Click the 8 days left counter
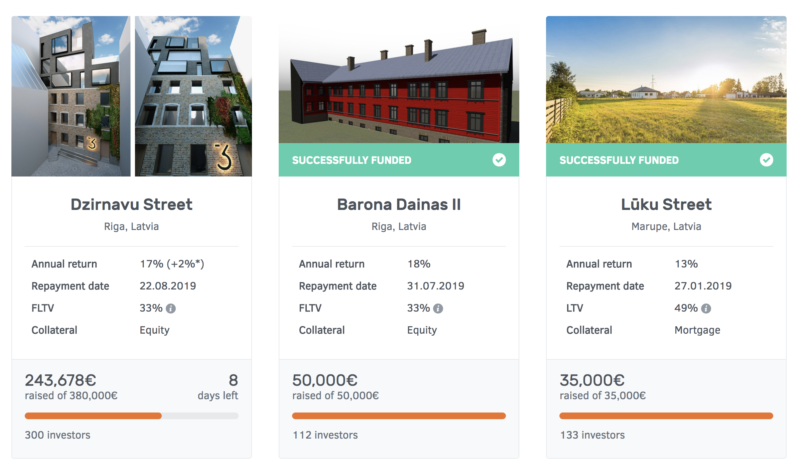This screenshot has height=466, width=800. 218,387
